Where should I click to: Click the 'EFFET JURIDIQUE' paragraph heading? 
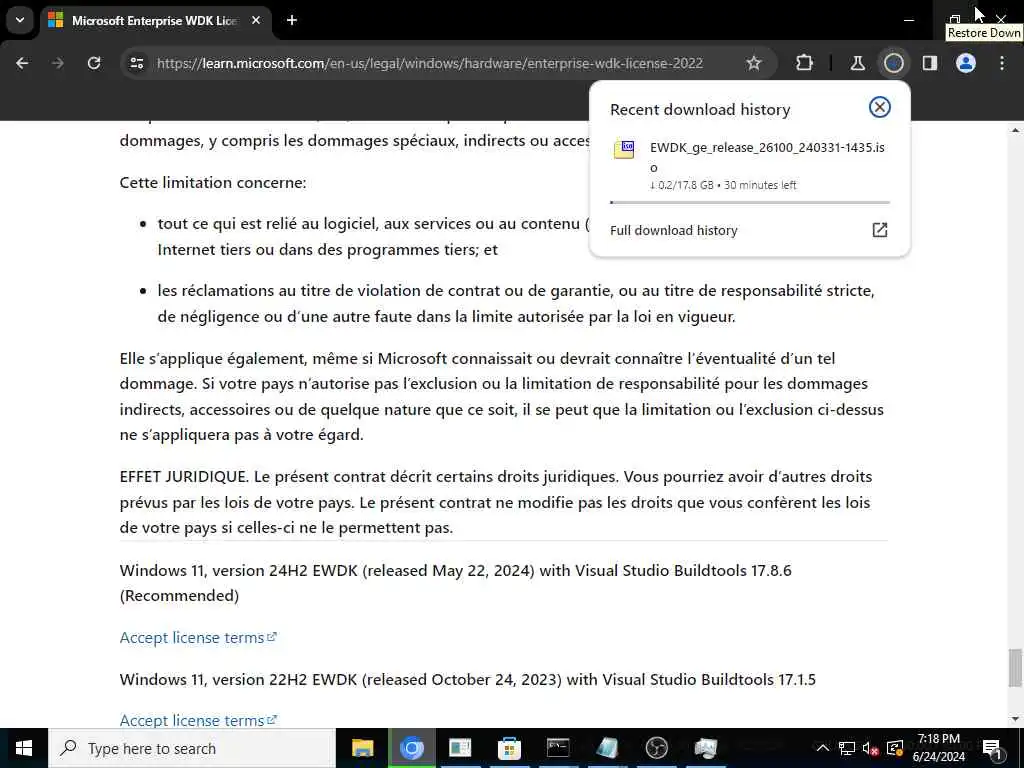184,477
